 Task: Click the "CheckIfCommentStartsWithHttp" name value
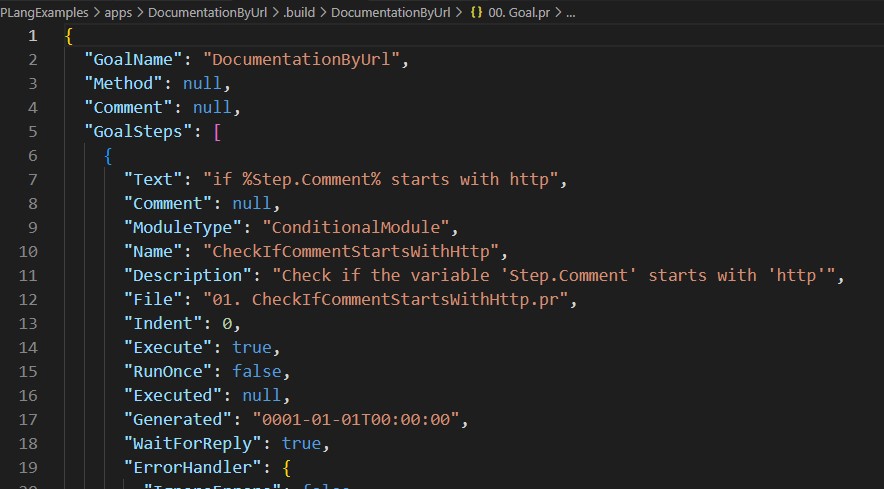pos(354,251)
